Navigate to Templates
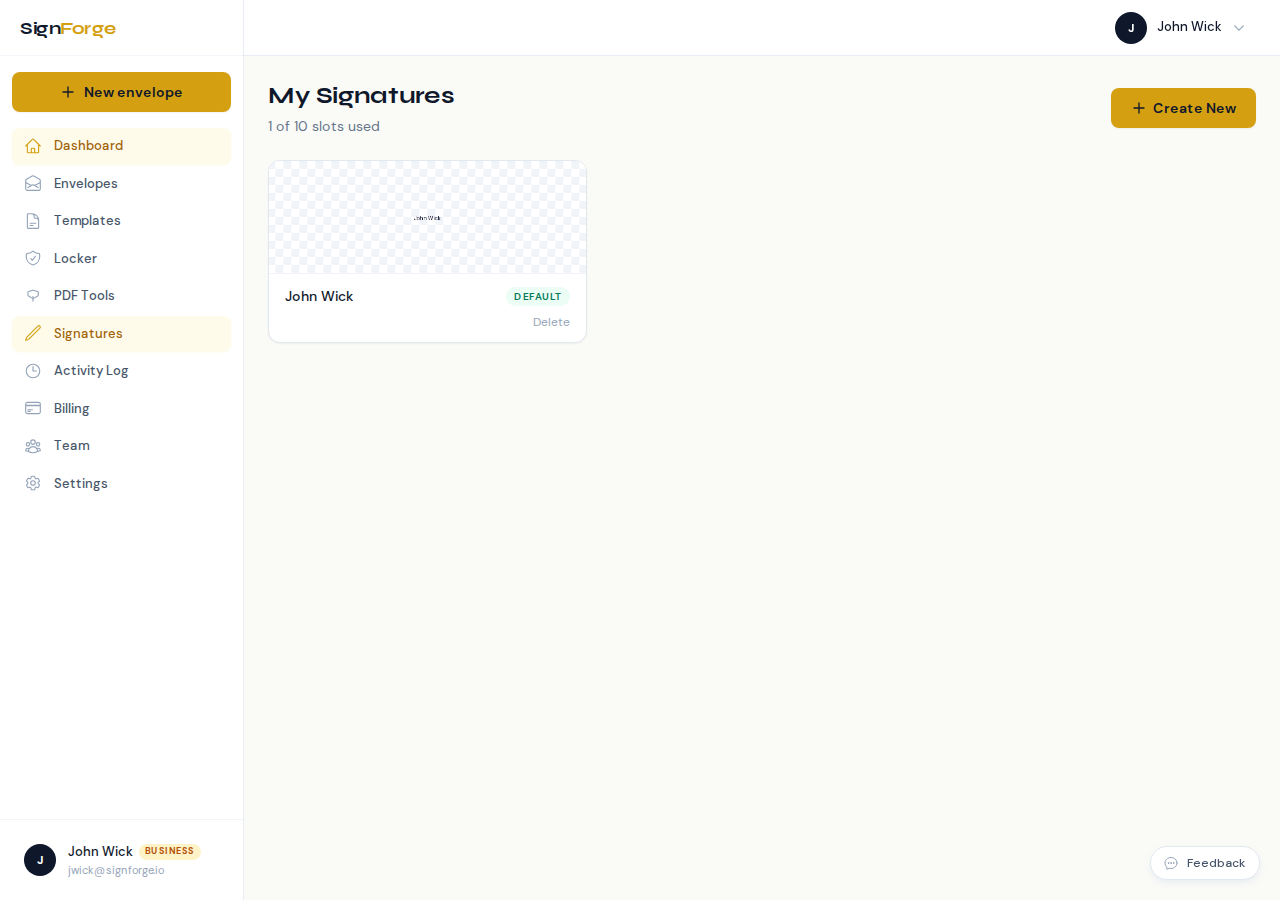The width and height of the screenshot is (1280, 900). point(121,221)
